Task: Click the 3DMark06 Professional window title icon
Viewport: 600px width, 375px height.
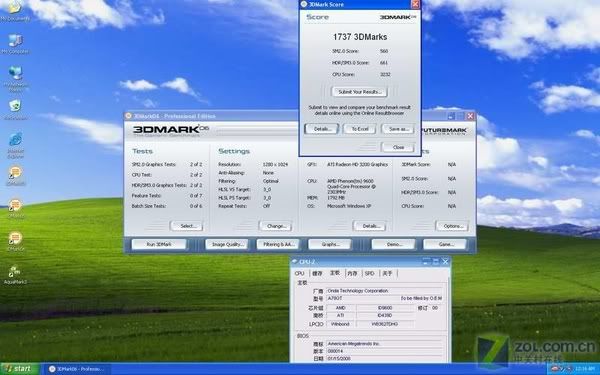Action: click(129, 116)
